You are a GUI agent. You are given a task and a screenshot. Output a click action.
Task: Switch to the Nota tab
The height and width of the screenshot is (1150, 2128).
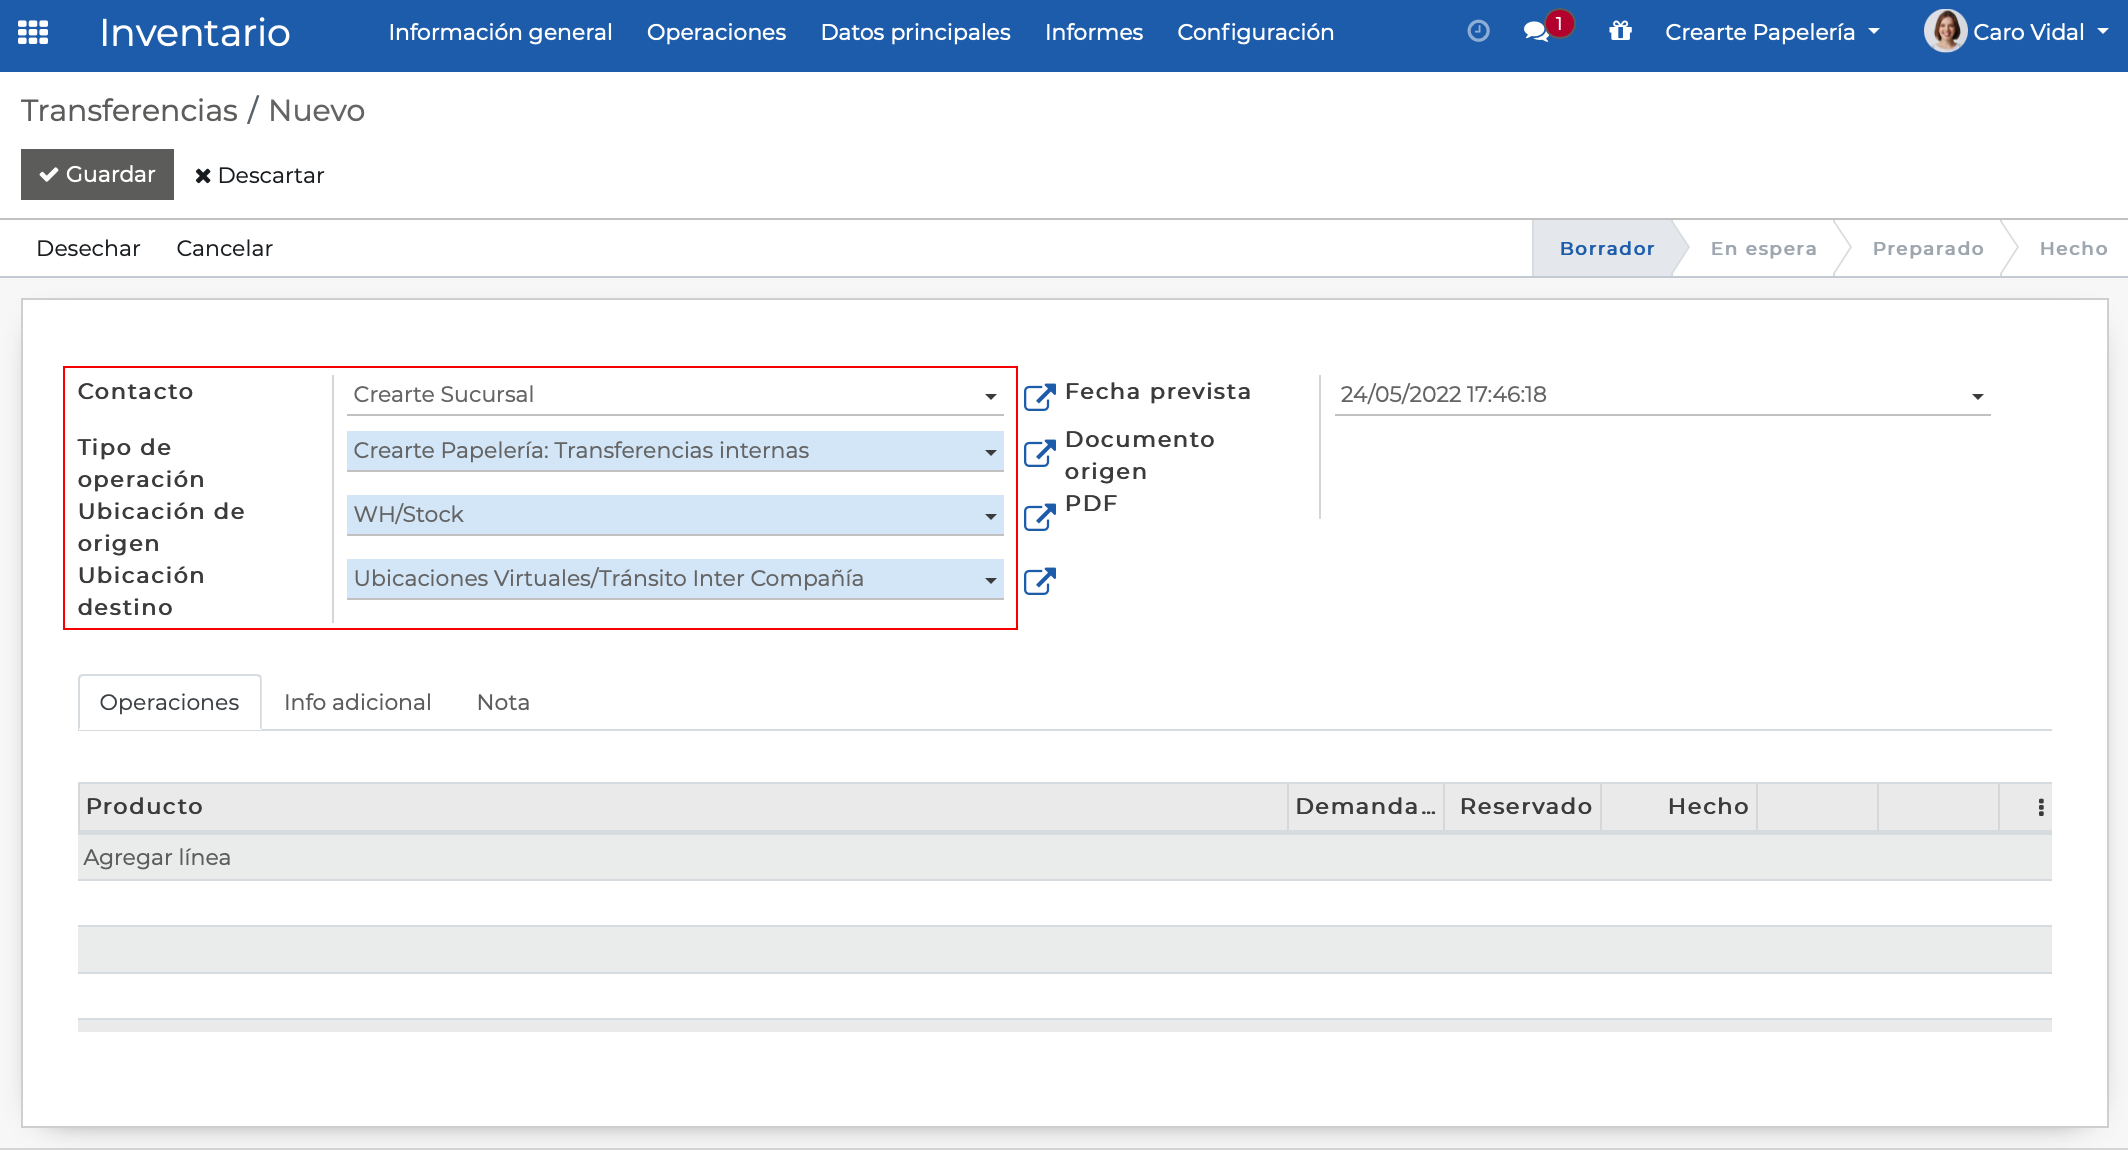point(502,701)
